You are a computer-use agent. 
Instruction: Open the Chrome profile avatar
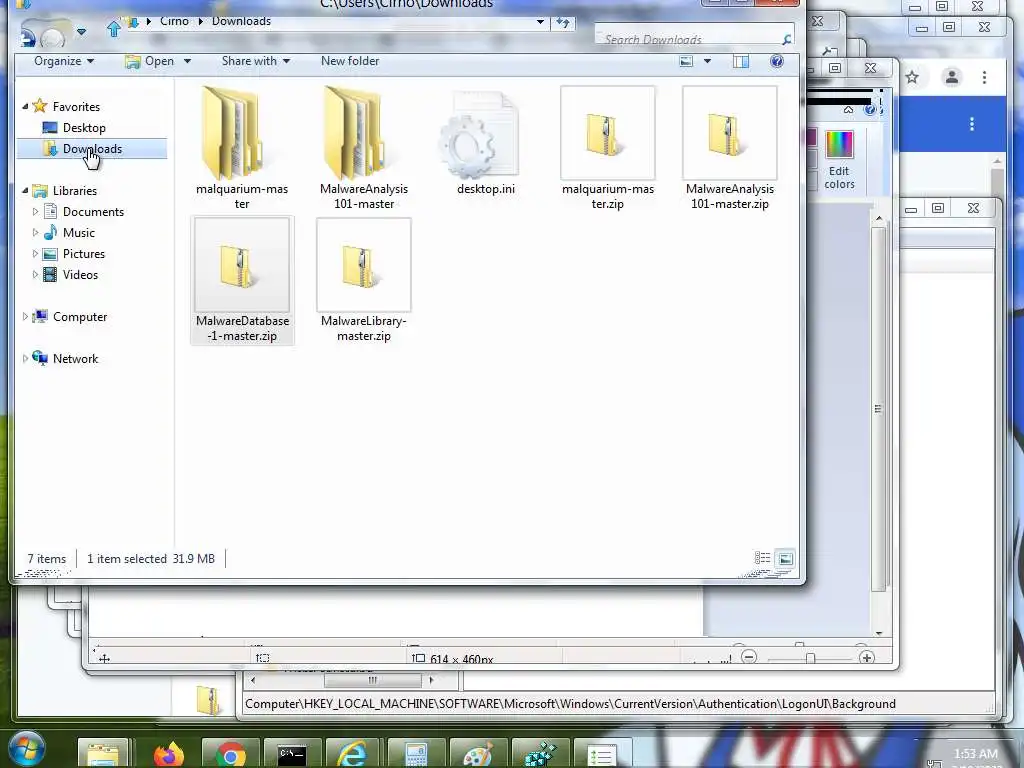(x=952, y=78)
